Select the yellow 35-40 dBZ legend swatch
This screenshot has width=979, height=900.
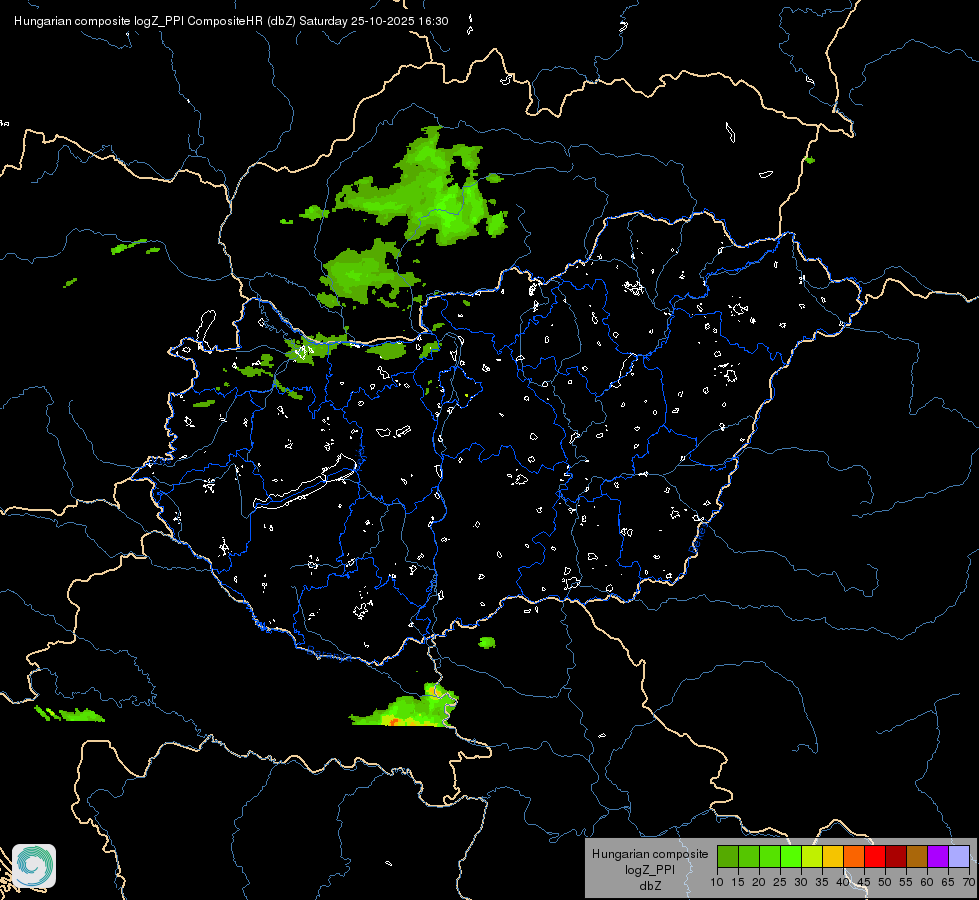833,857
